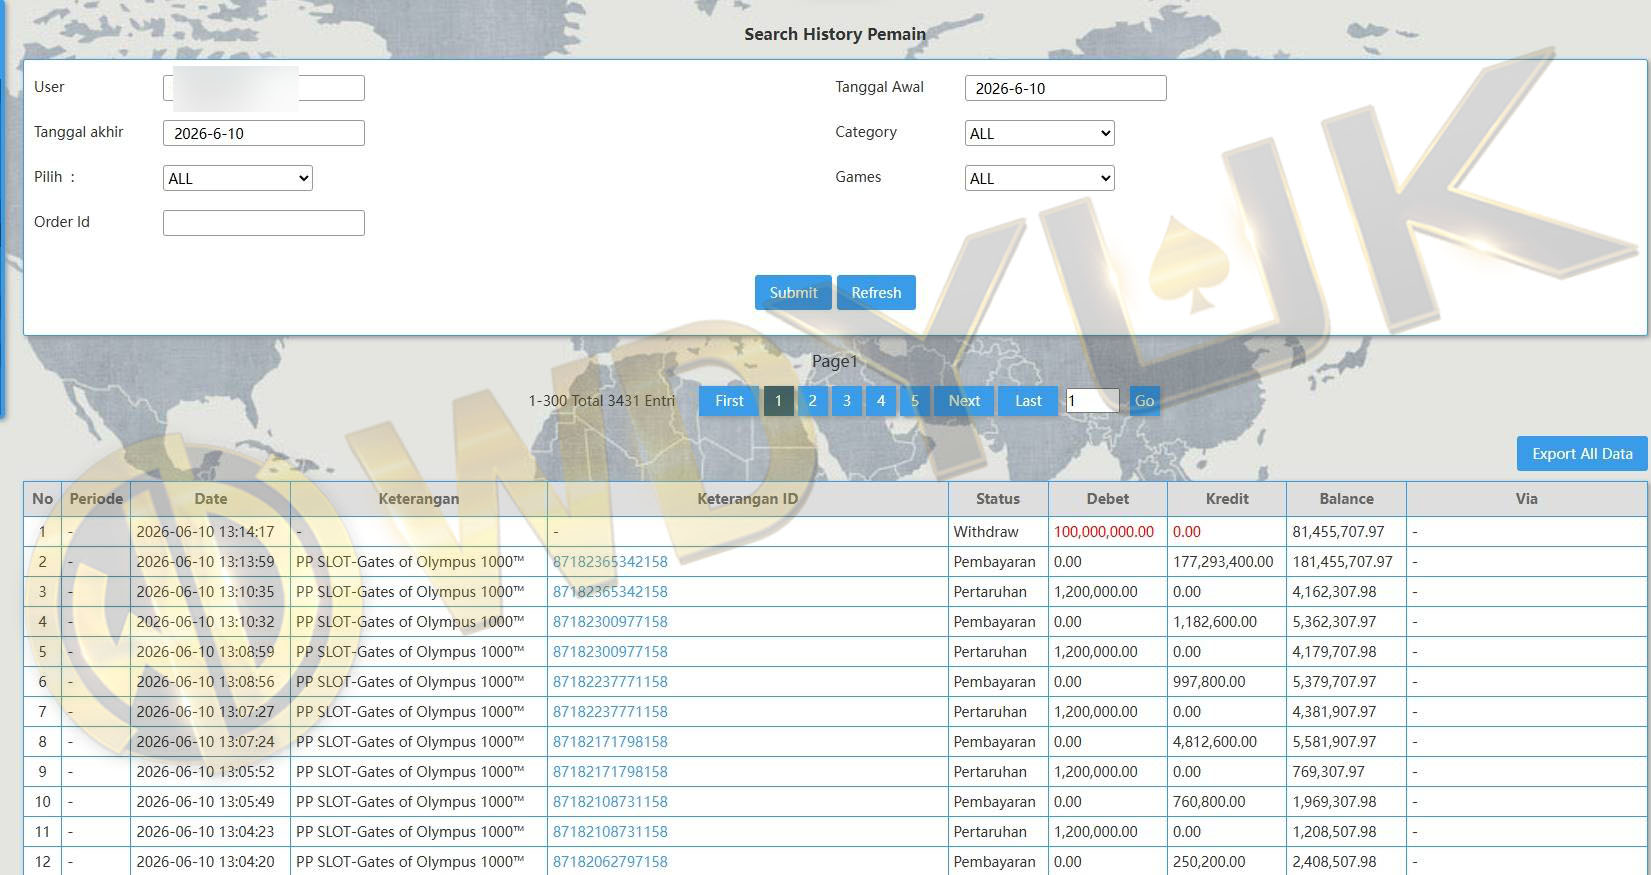Go to the Last page
Screen dimensions: 1651x875
[x=1028, y=401]
